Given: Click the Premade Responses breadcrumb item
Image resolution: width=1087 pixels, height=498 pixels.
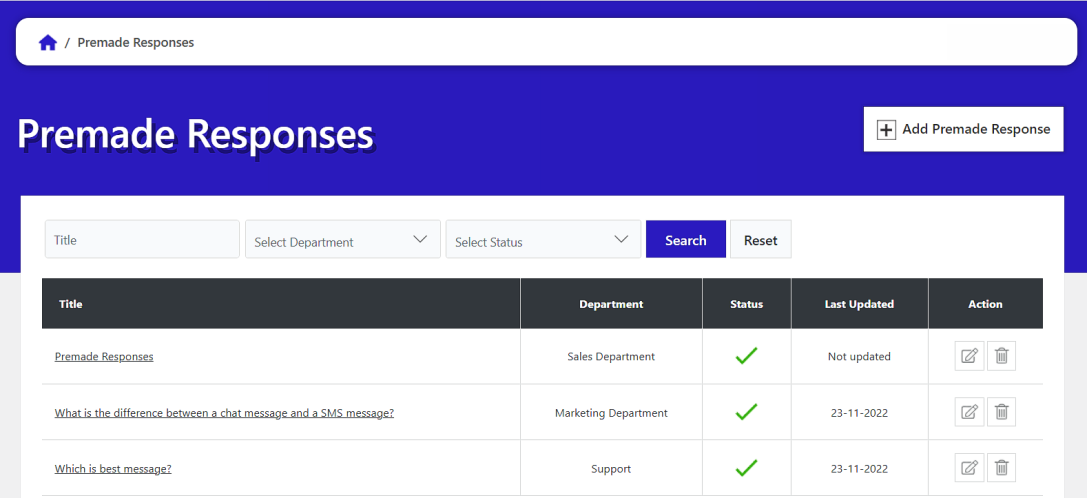Looking at the screenshot, I should [136, 43].
